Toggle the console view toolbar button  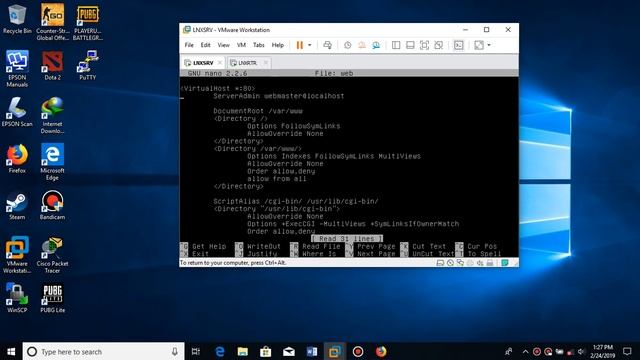(459, 45)
